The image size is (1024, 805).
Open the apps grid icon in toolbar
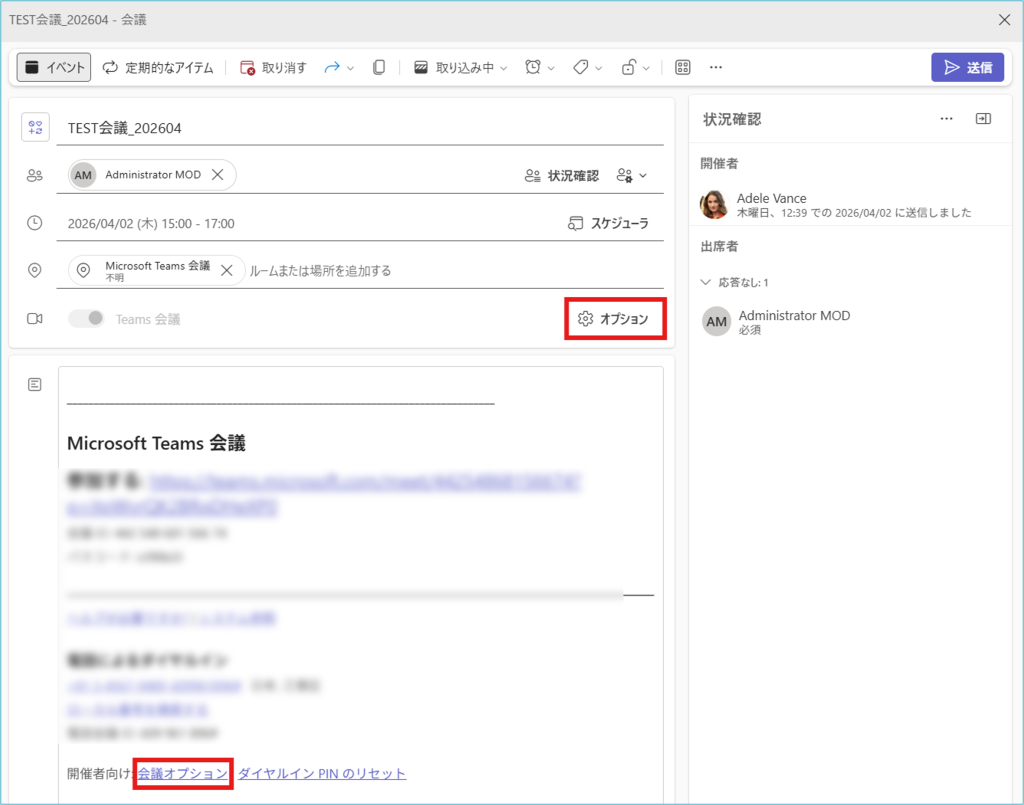click(683, 67)
